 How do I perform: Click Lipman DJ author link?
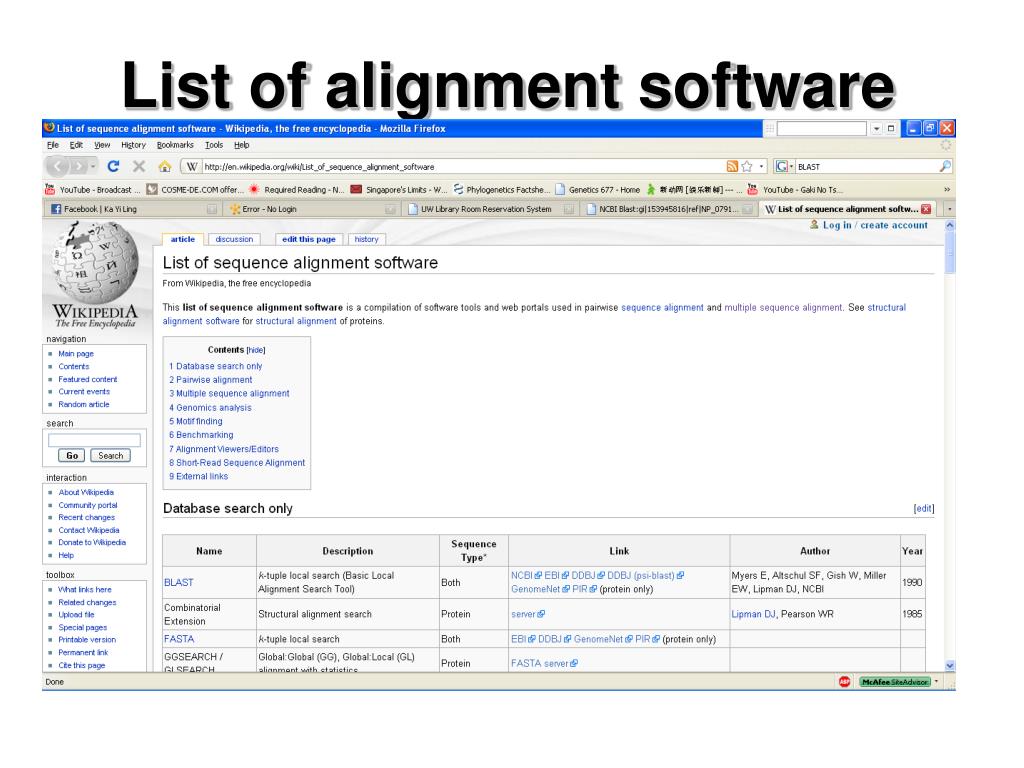[754, 614]
